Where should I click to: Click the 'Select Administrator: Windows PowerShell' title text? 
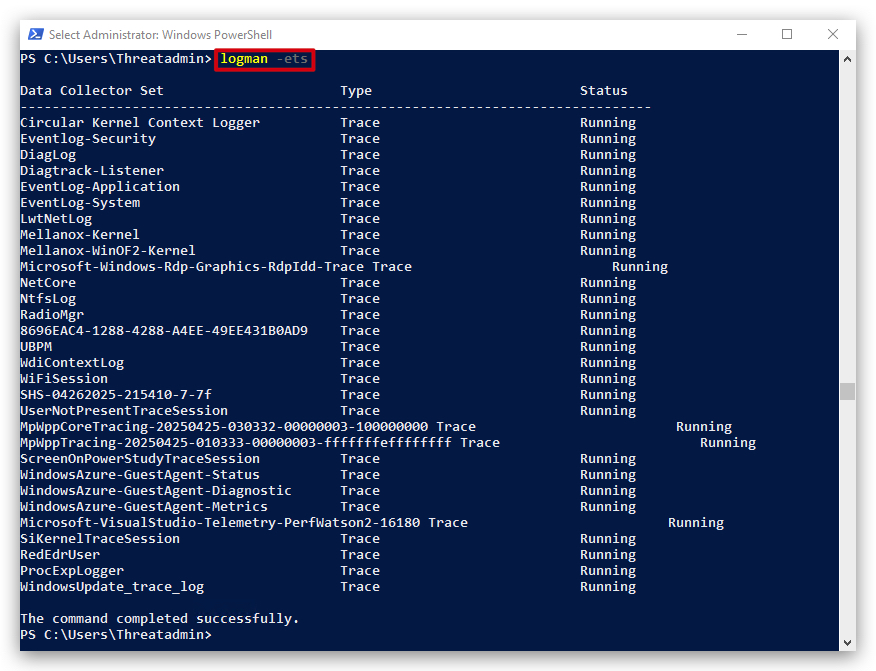[x=160, y=35]
